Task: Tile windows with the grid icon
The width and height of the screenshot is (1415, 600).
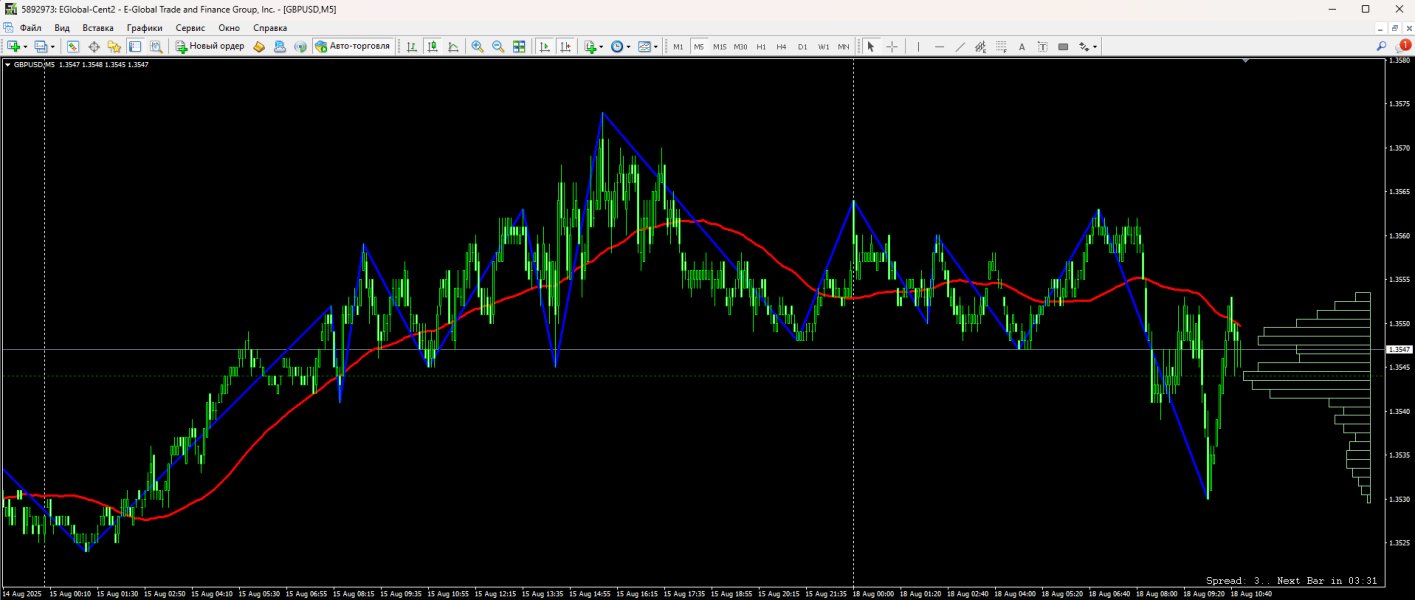Action: [x=519, y=47]
